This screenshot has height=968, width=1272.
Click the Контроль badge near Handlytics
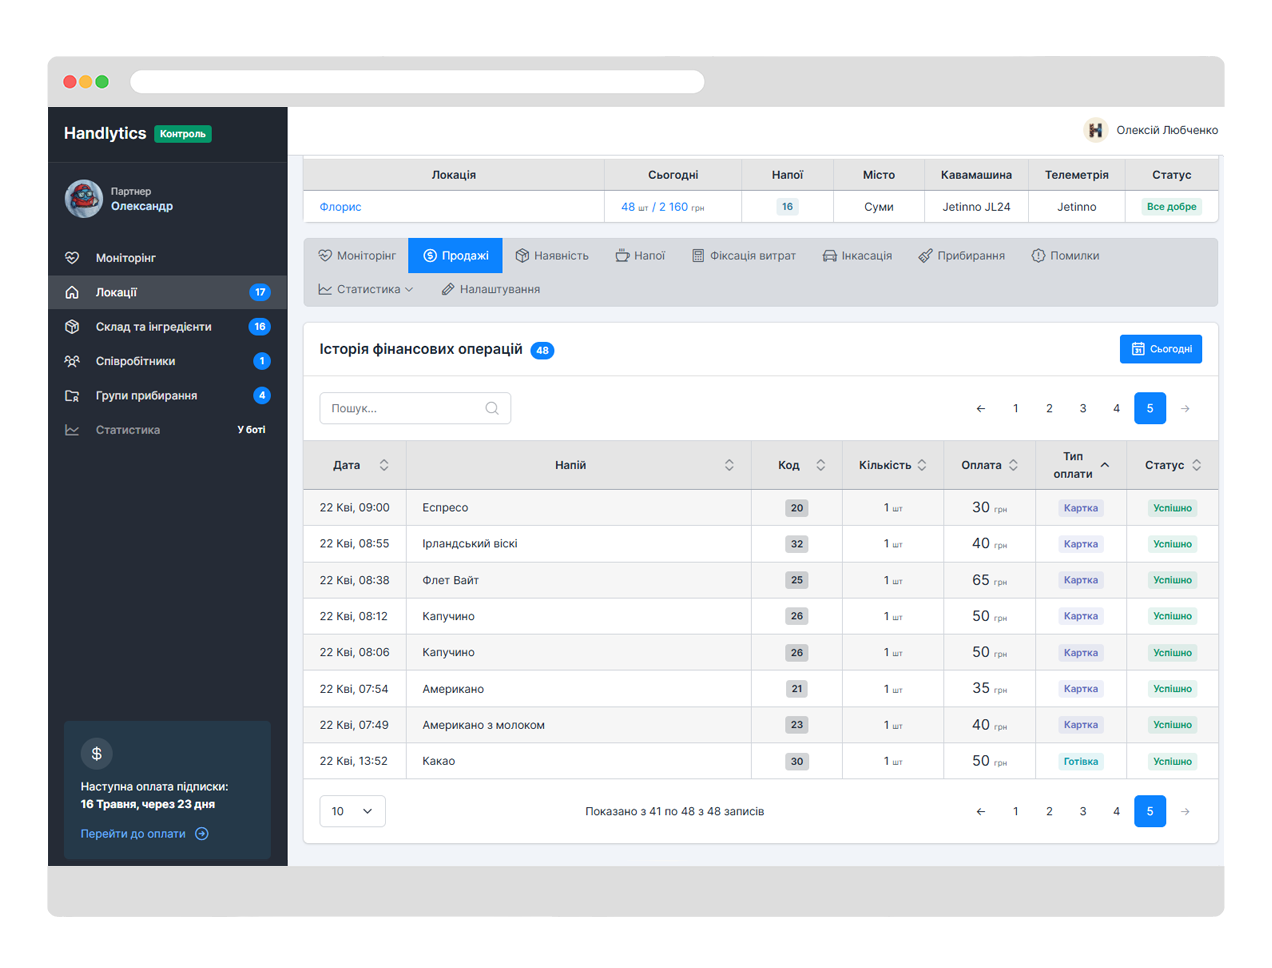point(183,134)
